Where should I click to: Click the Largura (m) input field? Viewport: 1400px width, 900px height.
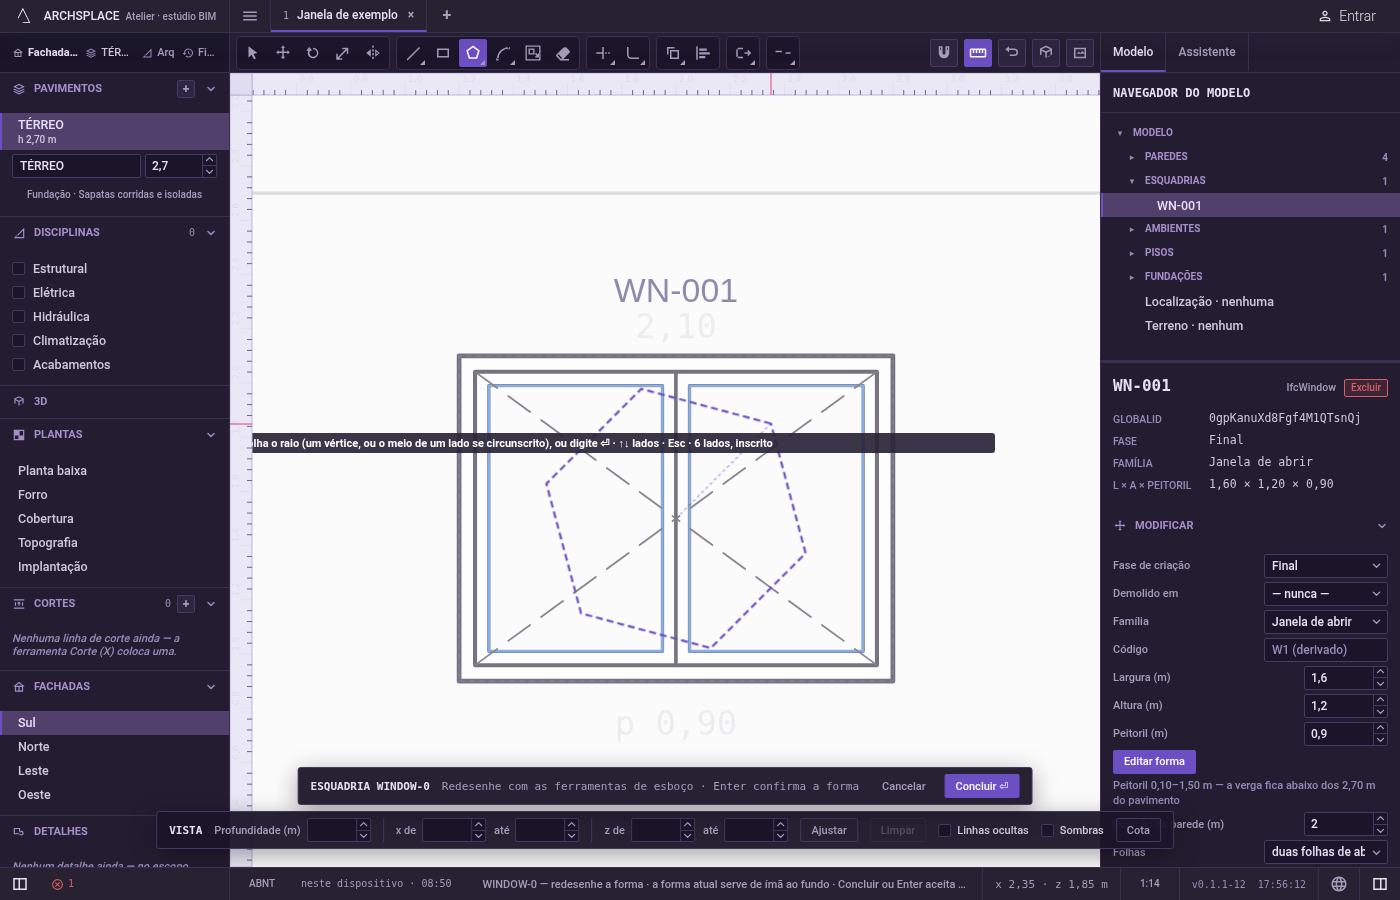(x=1339, y=678)
